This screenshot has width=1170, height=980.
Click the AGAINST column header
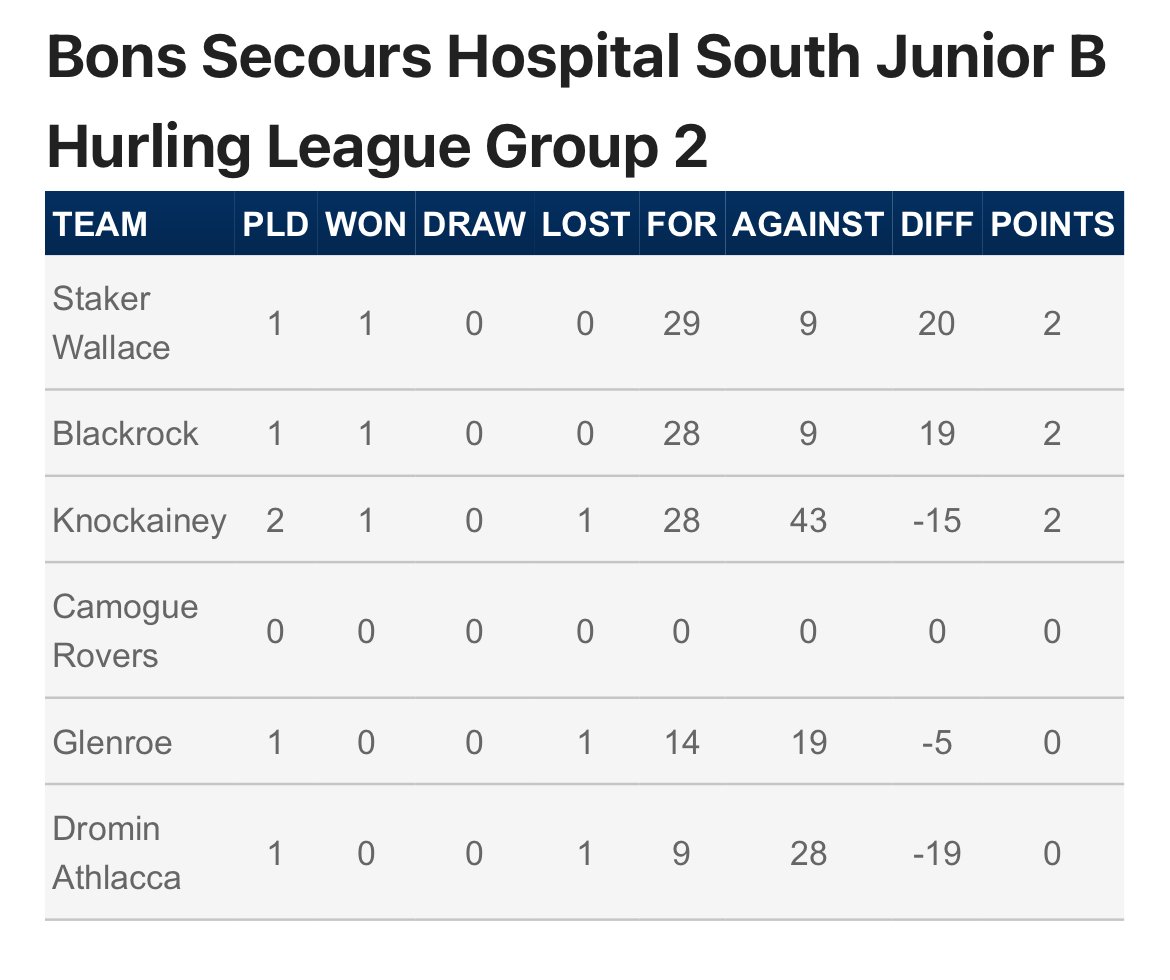click(x=808, y=225)
